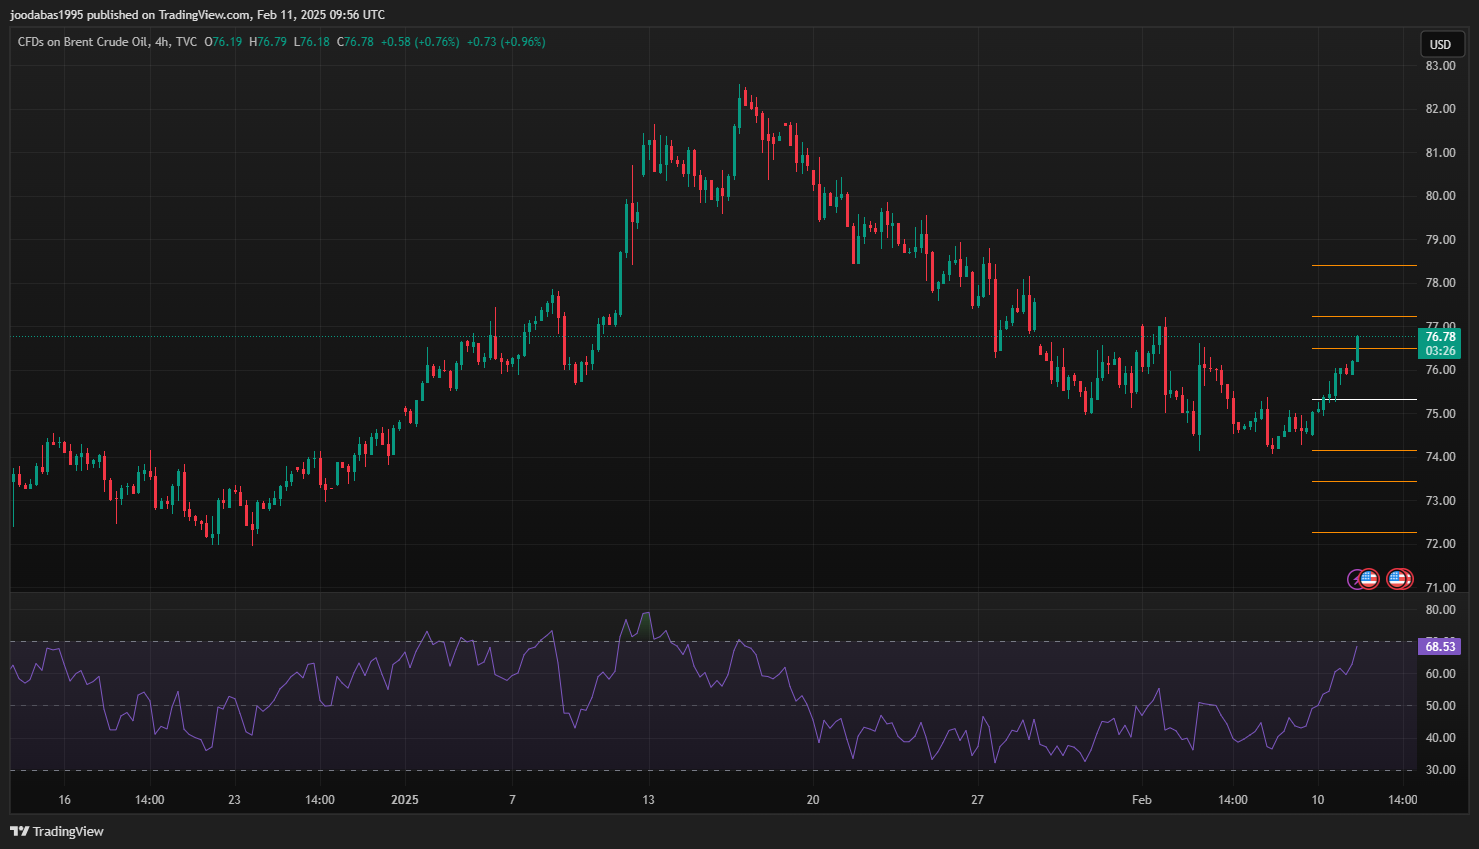Click the 83.00 label on price scale
This screenshot has height=849, width=1479.
[1440, 66]
